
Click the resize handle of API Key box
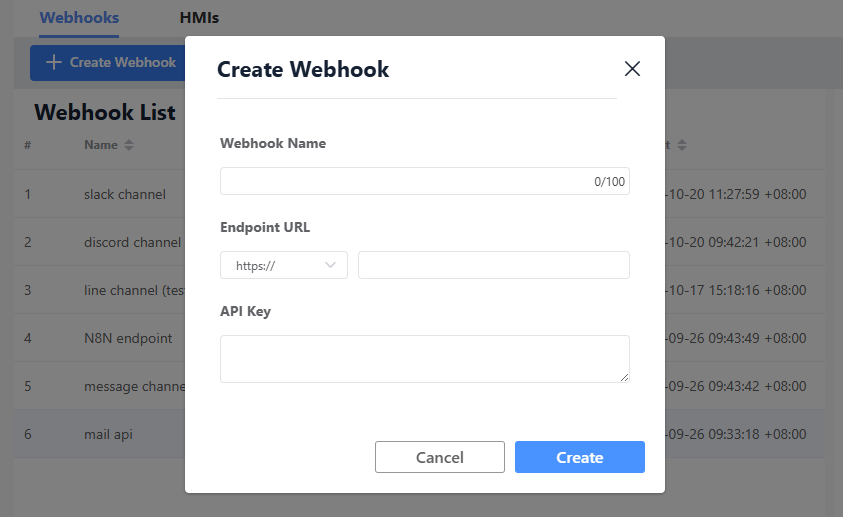click(625, 377)
